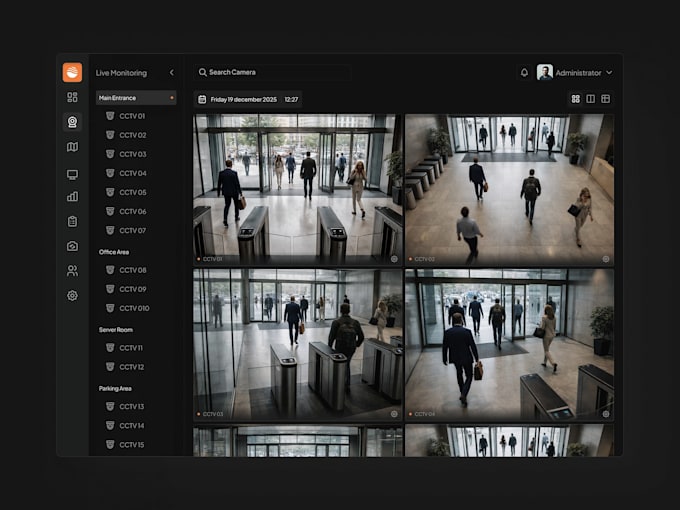Select the Main Entrance group
This screenshot has height=510, width=680.
(136, 98)
